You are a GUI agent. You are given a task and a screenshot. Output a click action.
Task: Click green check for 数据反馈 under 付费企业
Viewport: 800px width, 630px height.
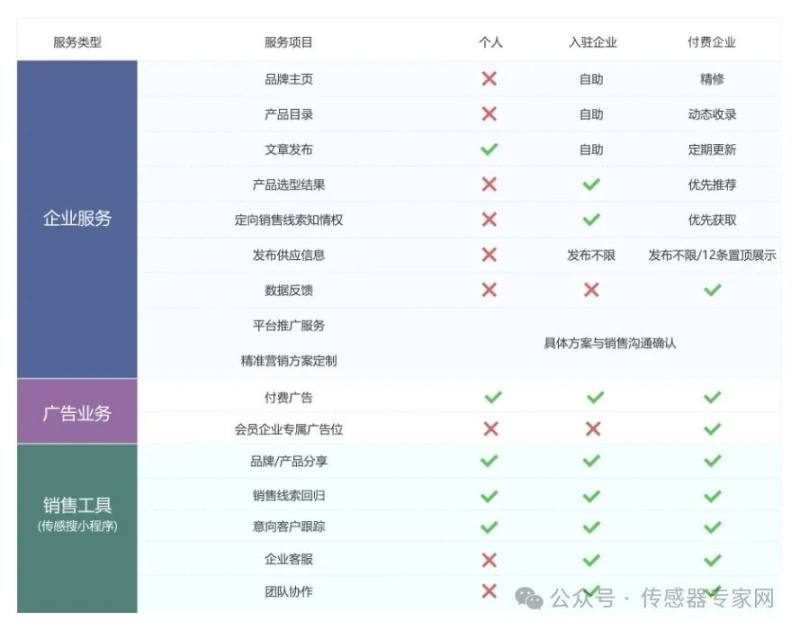pos(712,290)
